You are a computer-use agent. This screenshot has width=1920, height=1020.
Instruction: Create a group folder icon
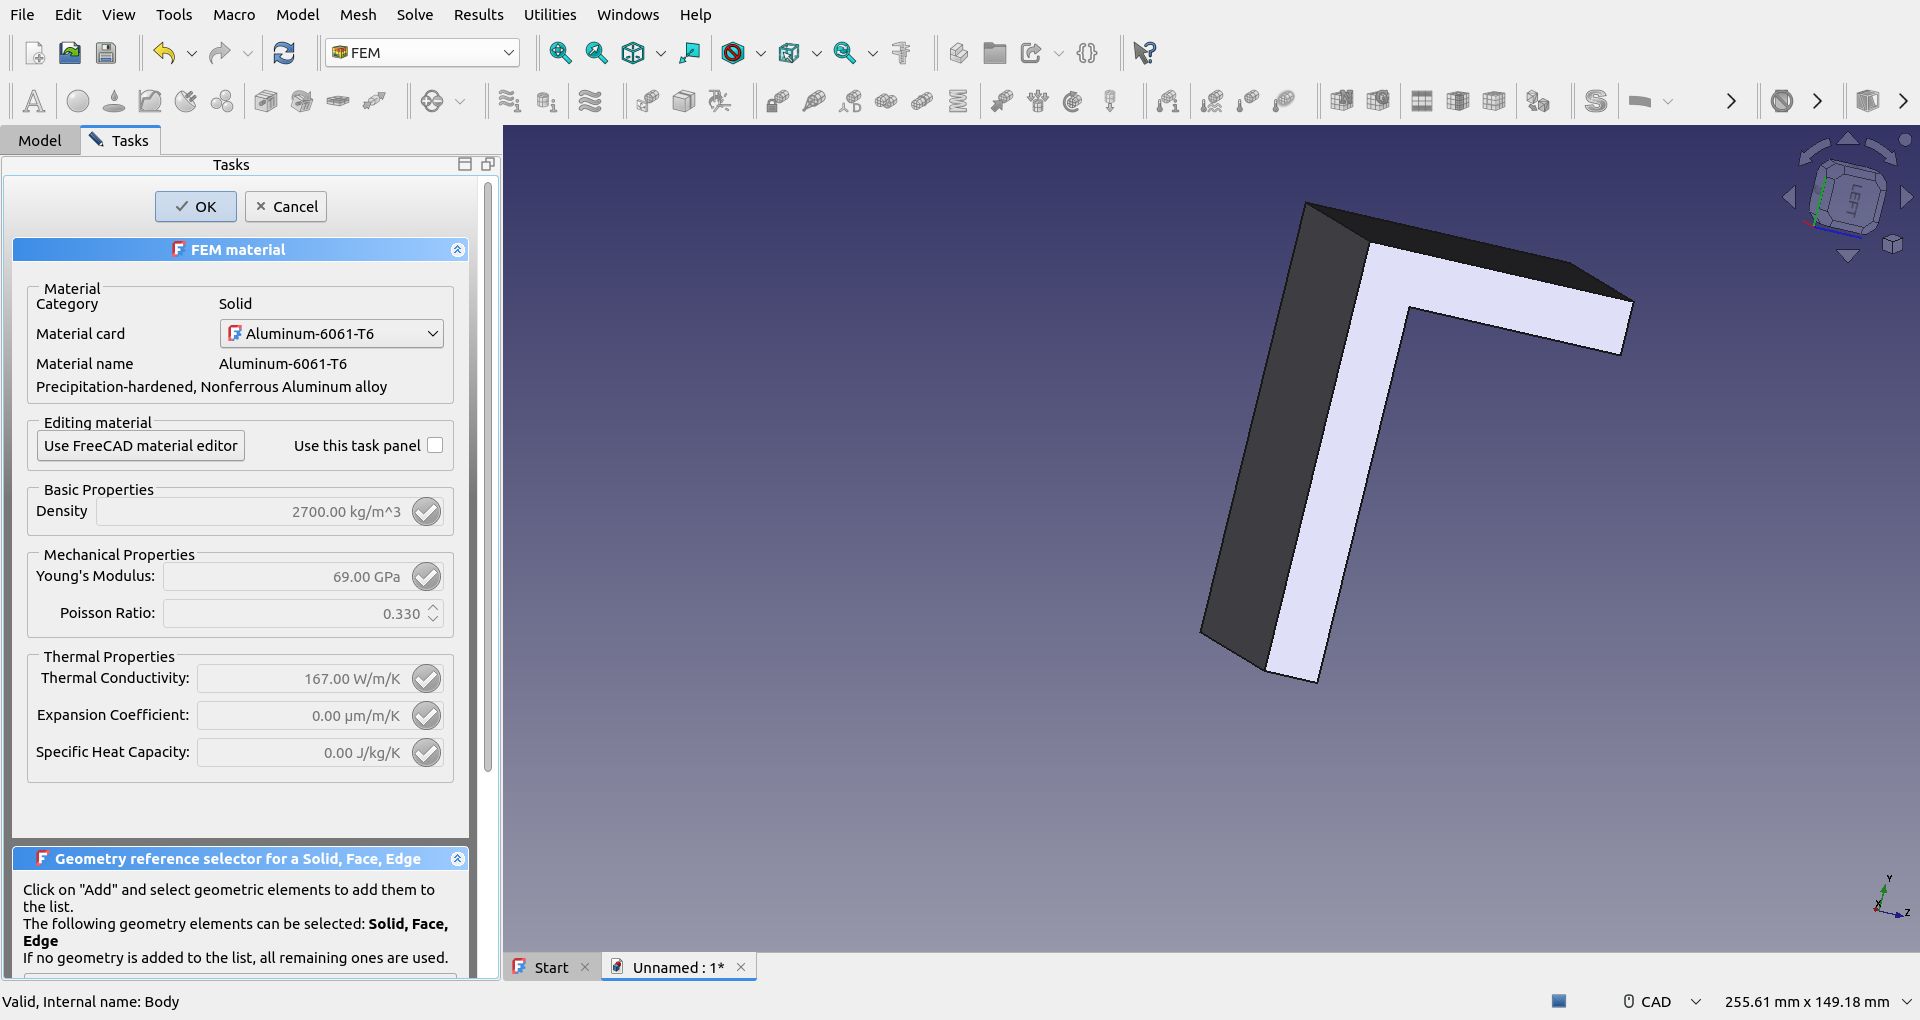(995, 53)
